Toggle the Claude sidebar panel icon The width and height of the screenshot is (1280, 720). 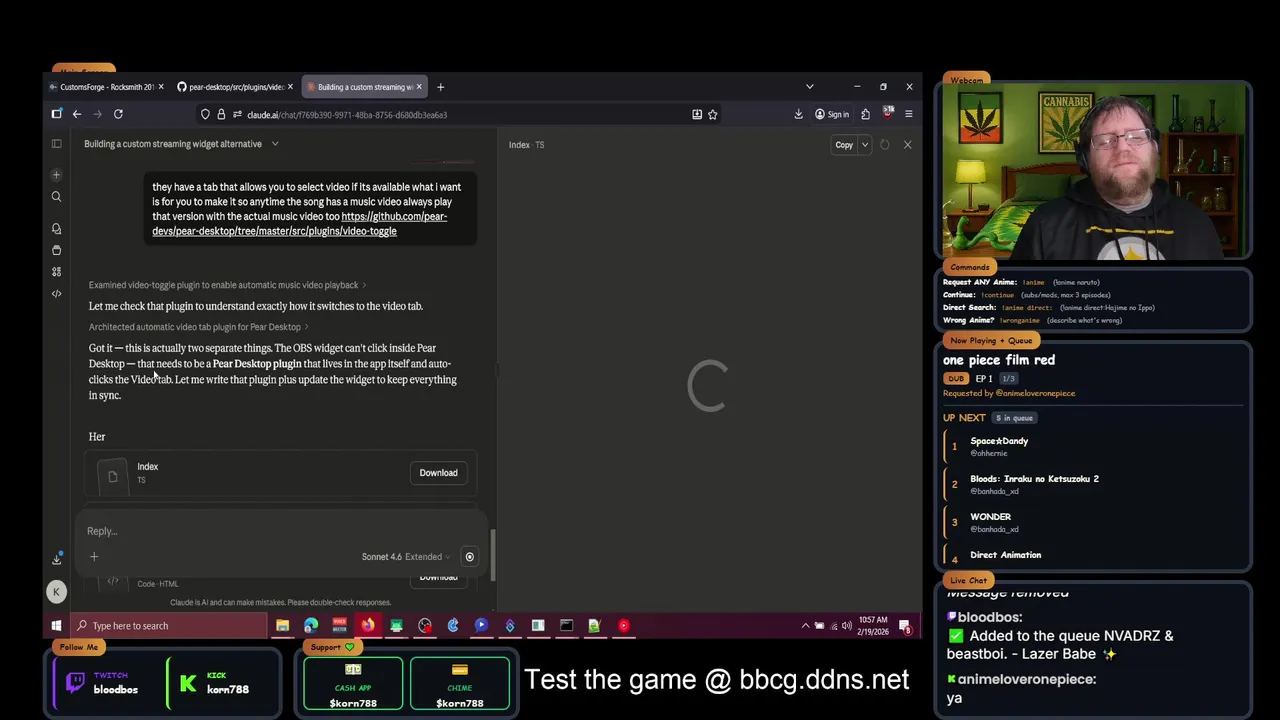[56, 144]
